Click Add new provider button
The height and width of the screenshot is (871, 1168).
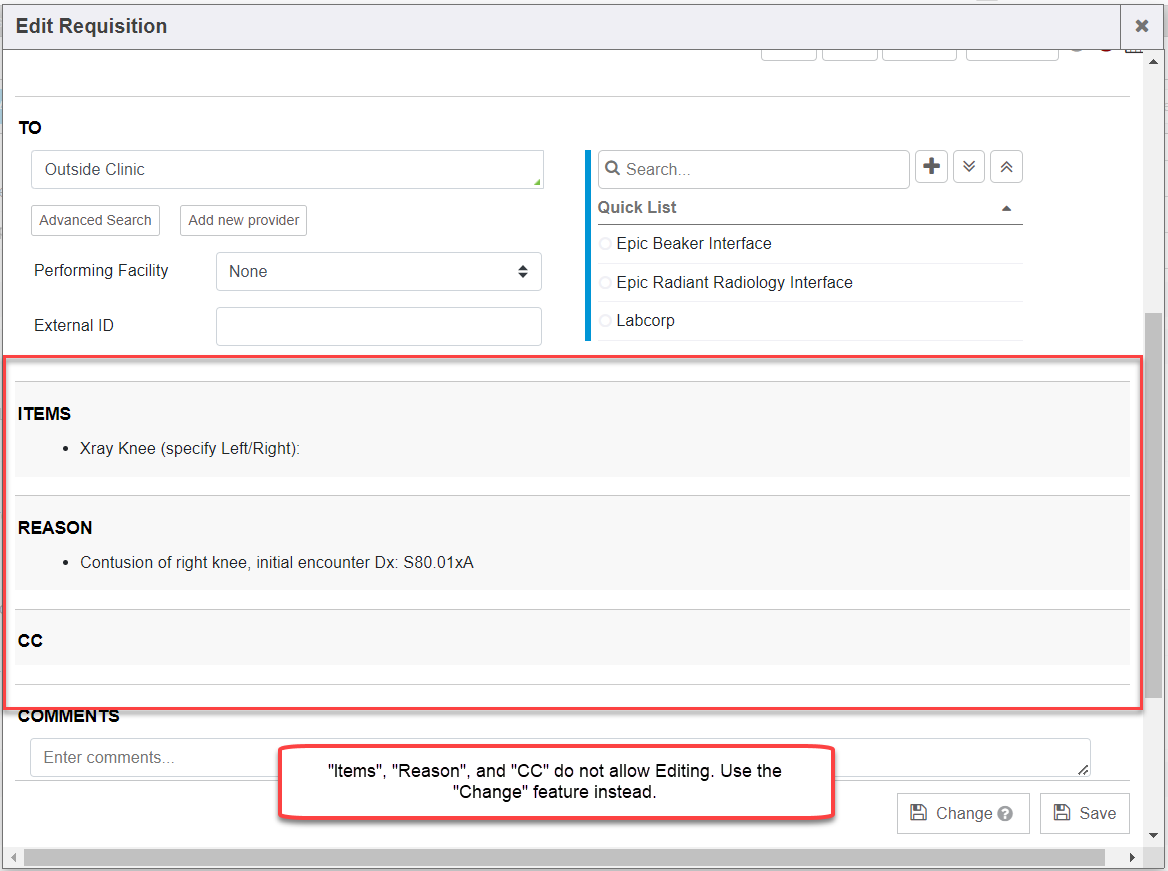pos(244,220)
